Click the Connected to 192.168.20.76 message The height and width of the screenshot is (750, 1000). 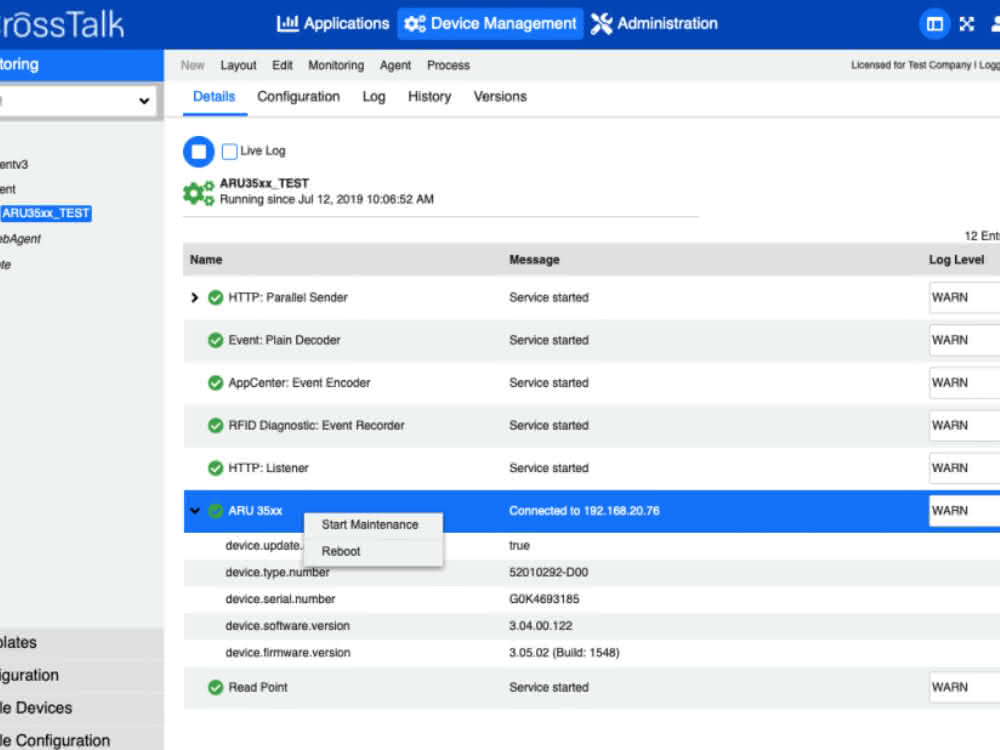tap(584, 511)
